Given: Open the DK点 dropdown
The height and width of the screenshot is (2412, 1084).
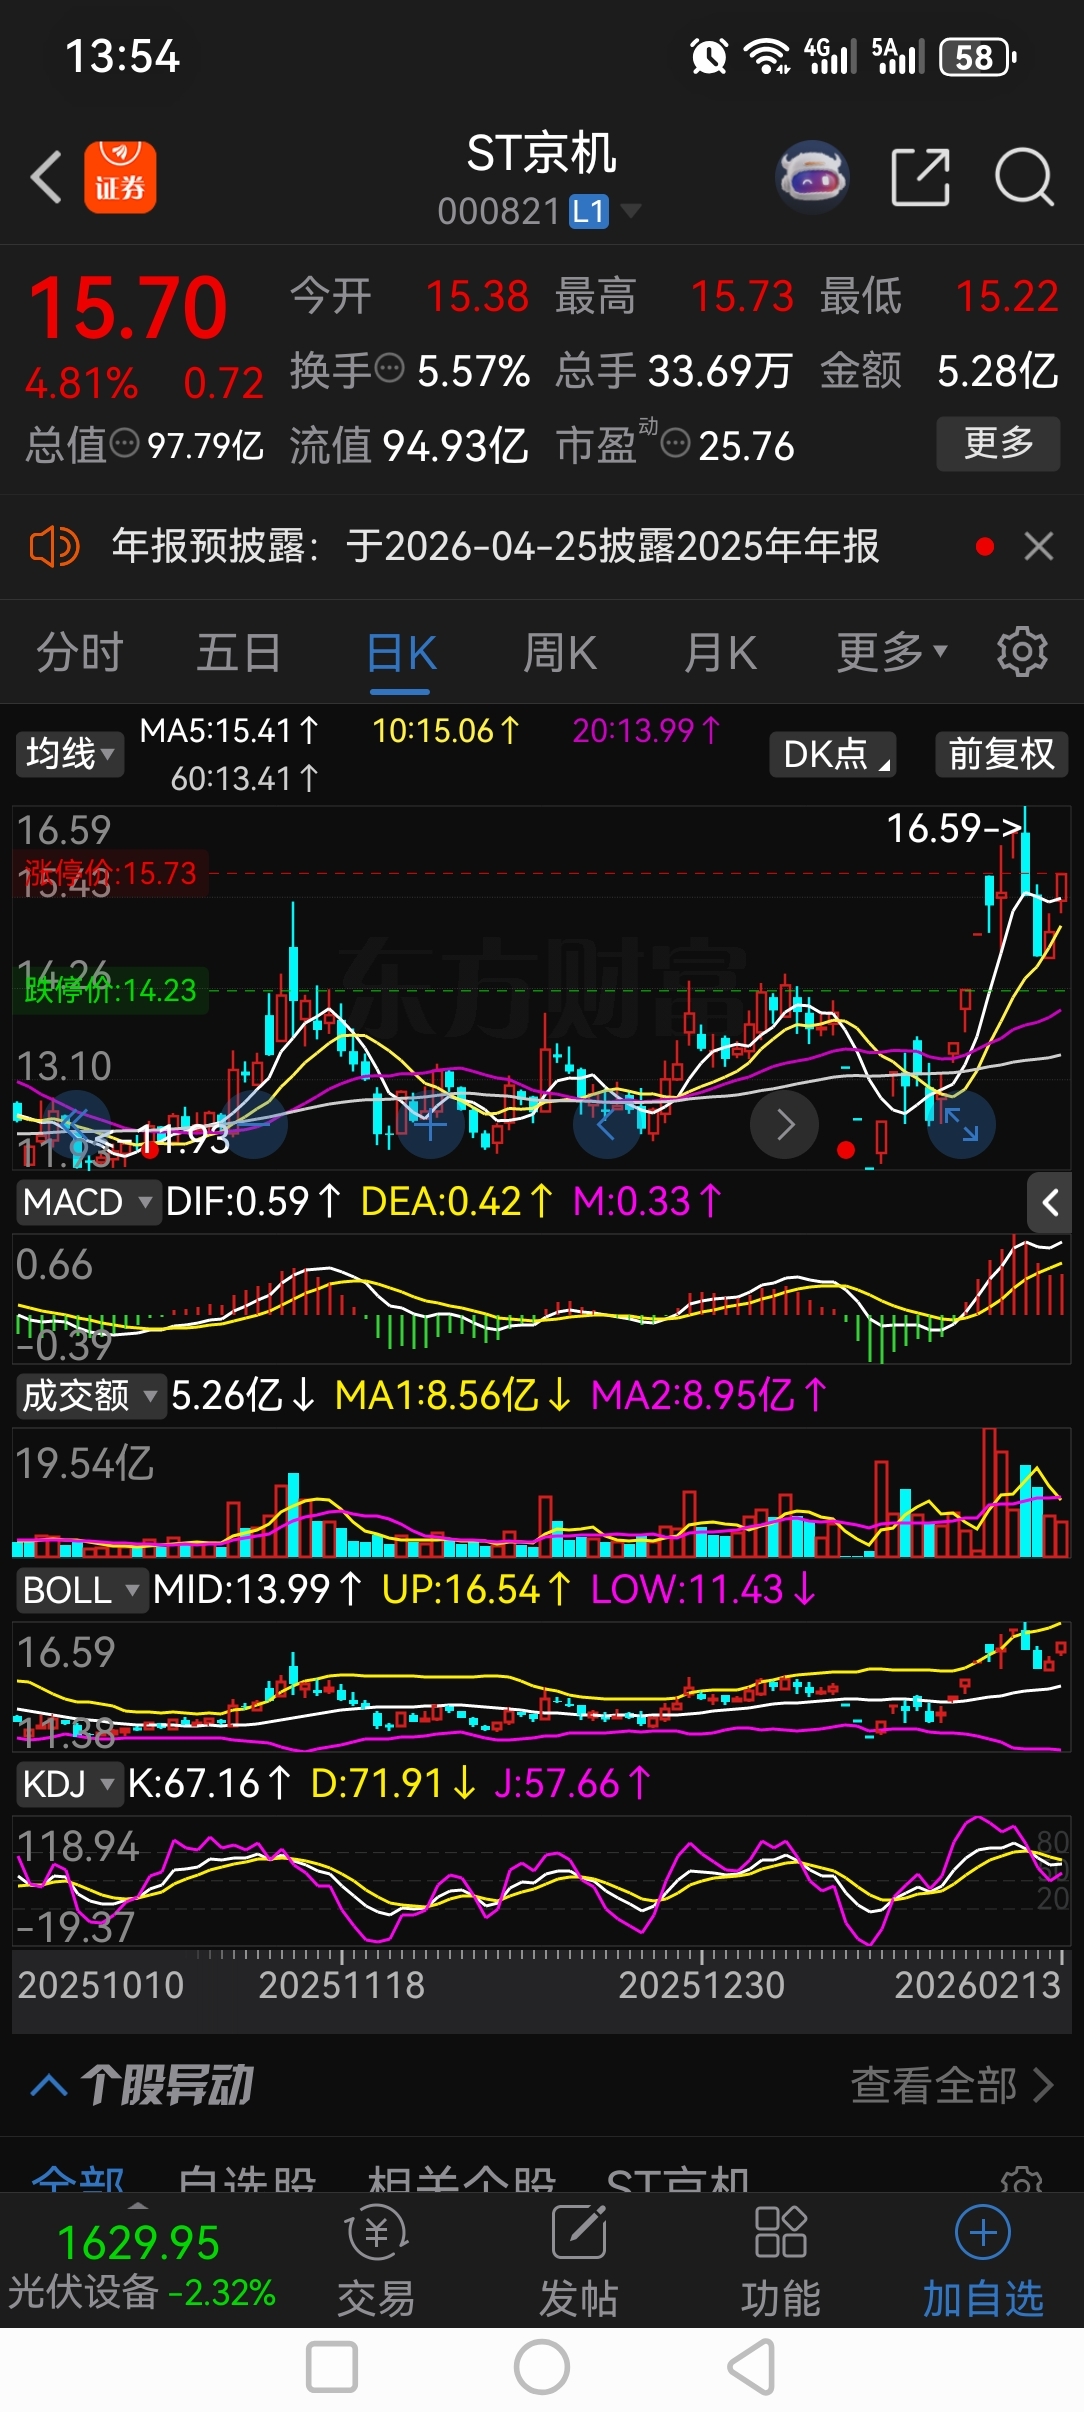Looking at the screenshot, I should click(x=833, y=754).
